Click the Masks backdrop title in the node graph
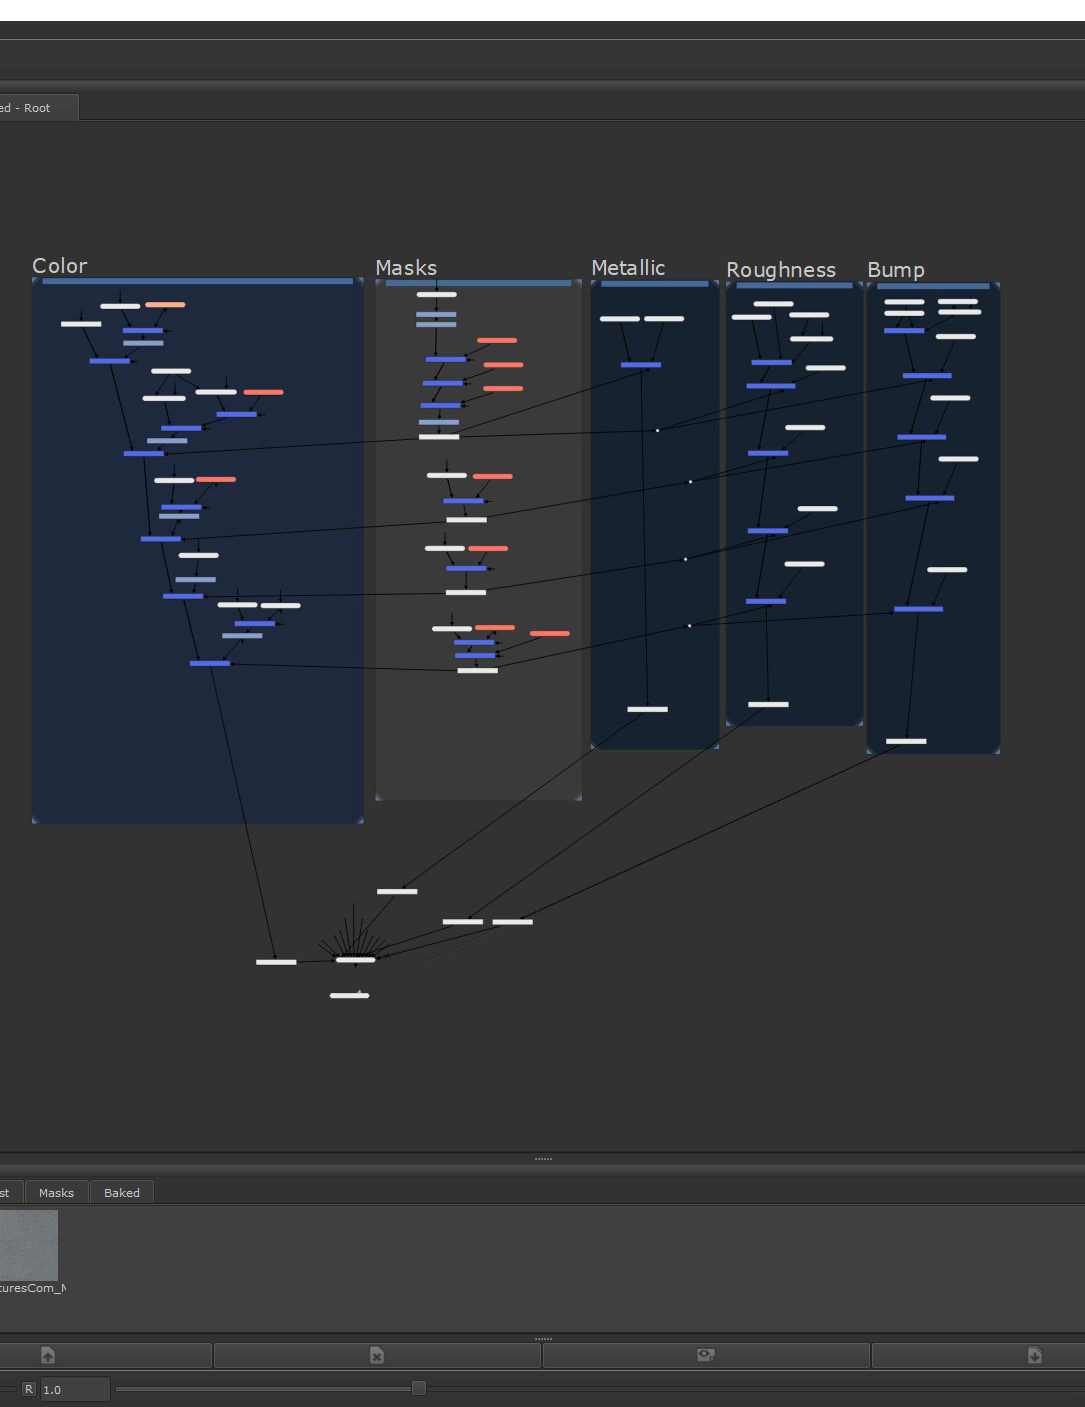 (x=406, y=268)
